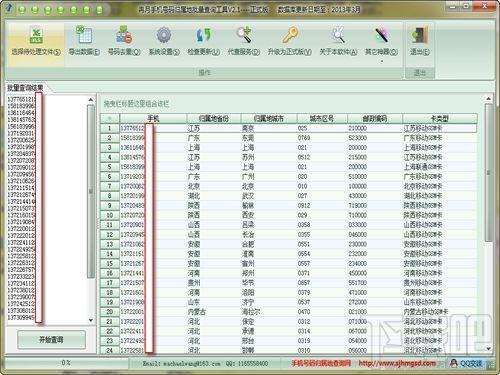Click the table corner select-all cell
This screenshot has height=375, width=500.
(x=110, y=118)
